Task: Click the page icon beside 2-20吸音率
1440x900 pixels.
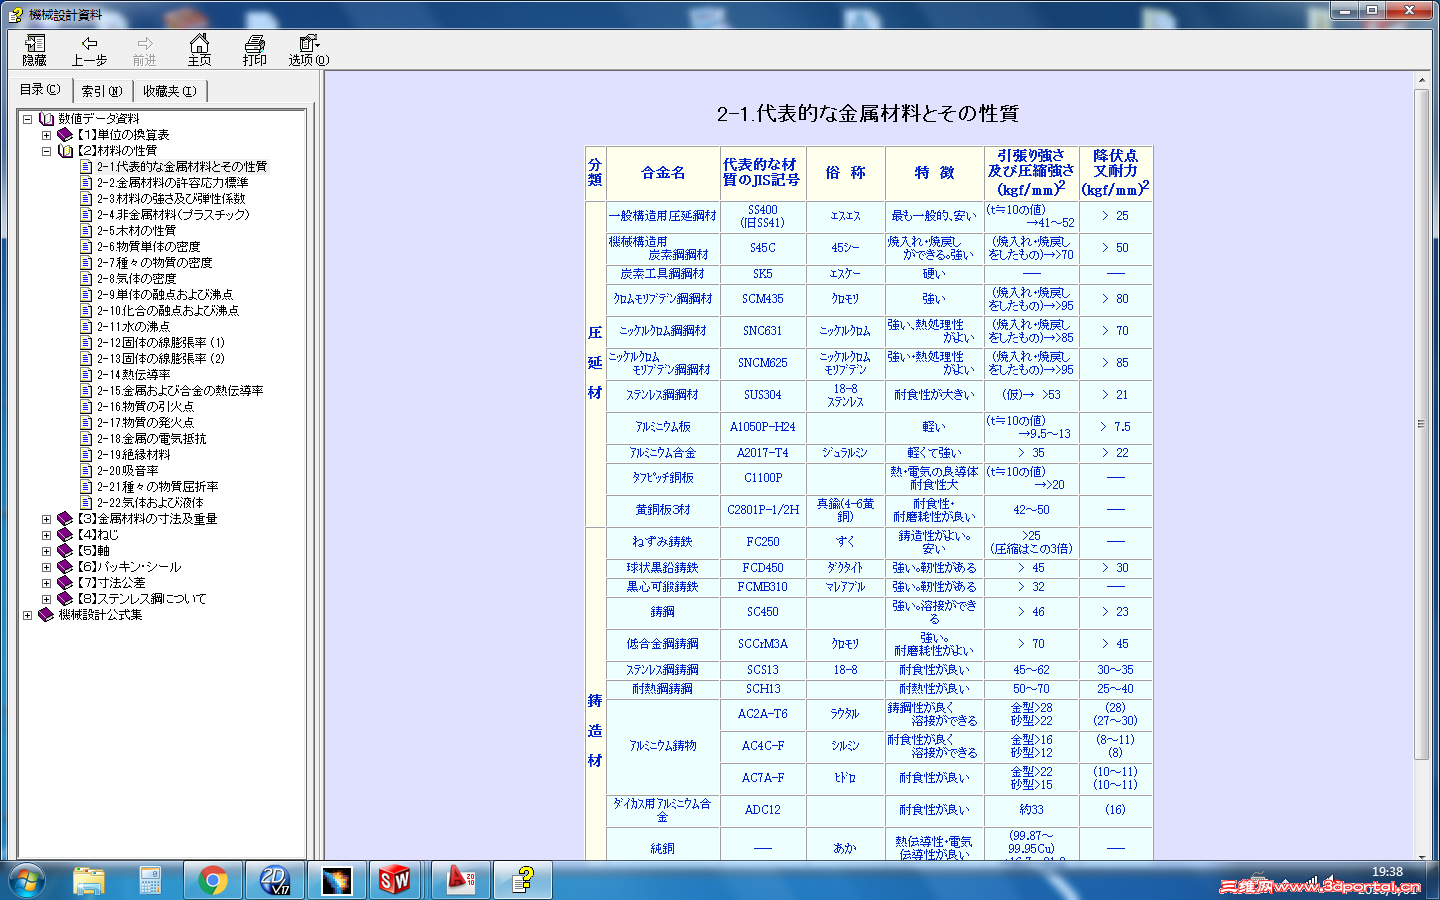Action: [86, 471]
